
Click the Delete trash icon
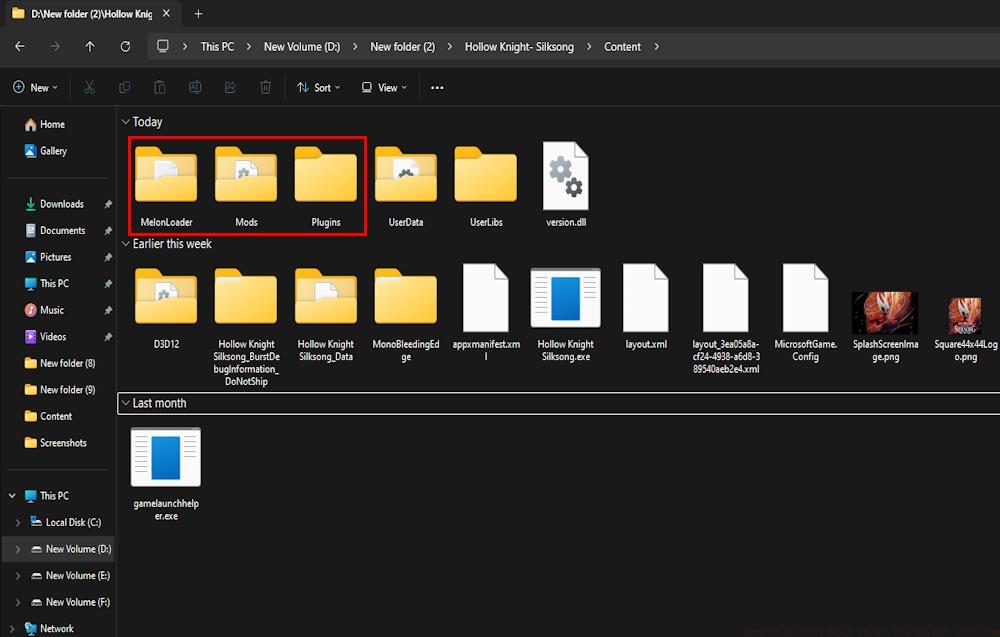point(265,87)
